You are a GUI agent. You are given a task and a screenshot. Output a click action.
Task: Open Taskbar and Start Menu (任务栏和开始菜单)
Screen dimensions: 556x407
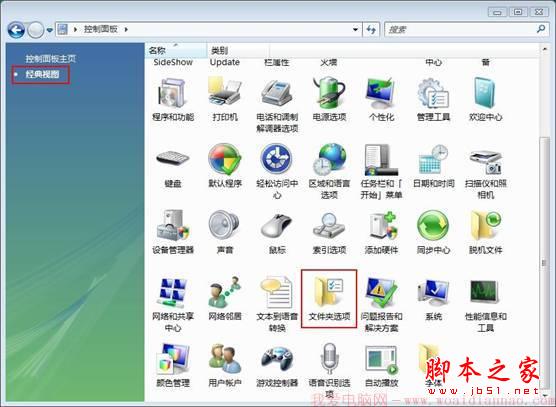click(381, 172)
